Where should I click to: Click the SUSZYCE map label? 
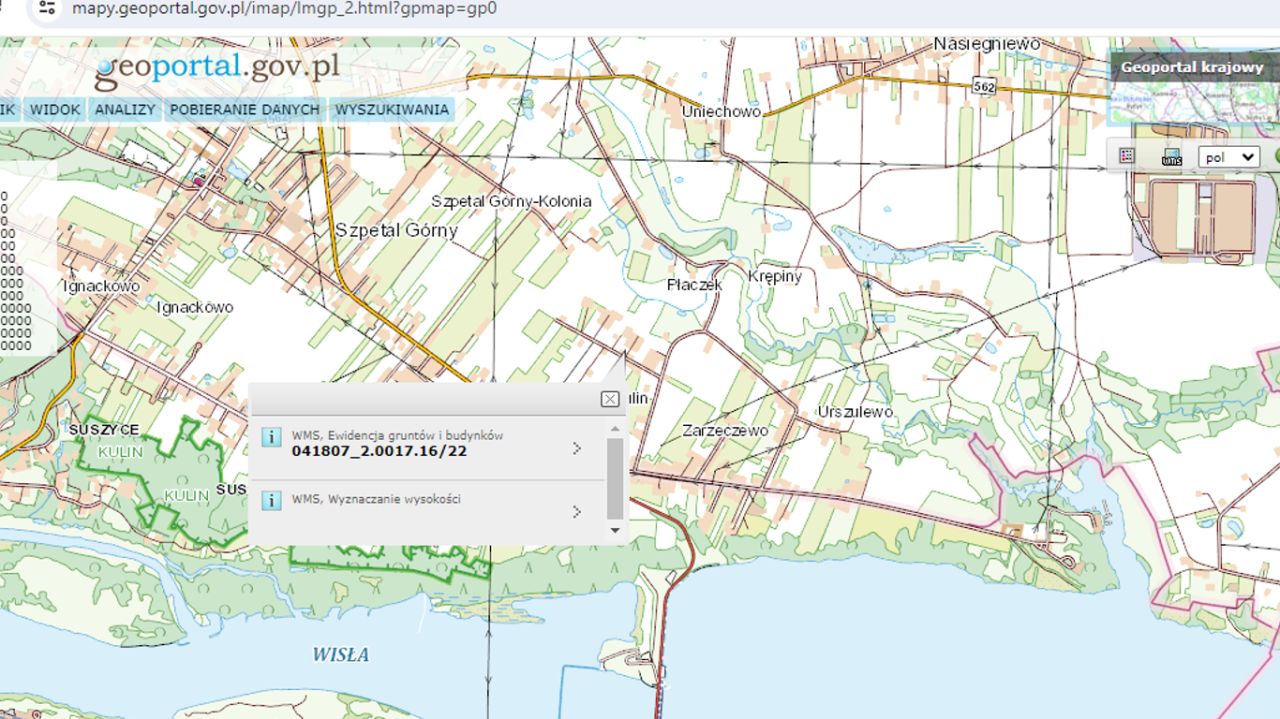(x=104, y=430)
